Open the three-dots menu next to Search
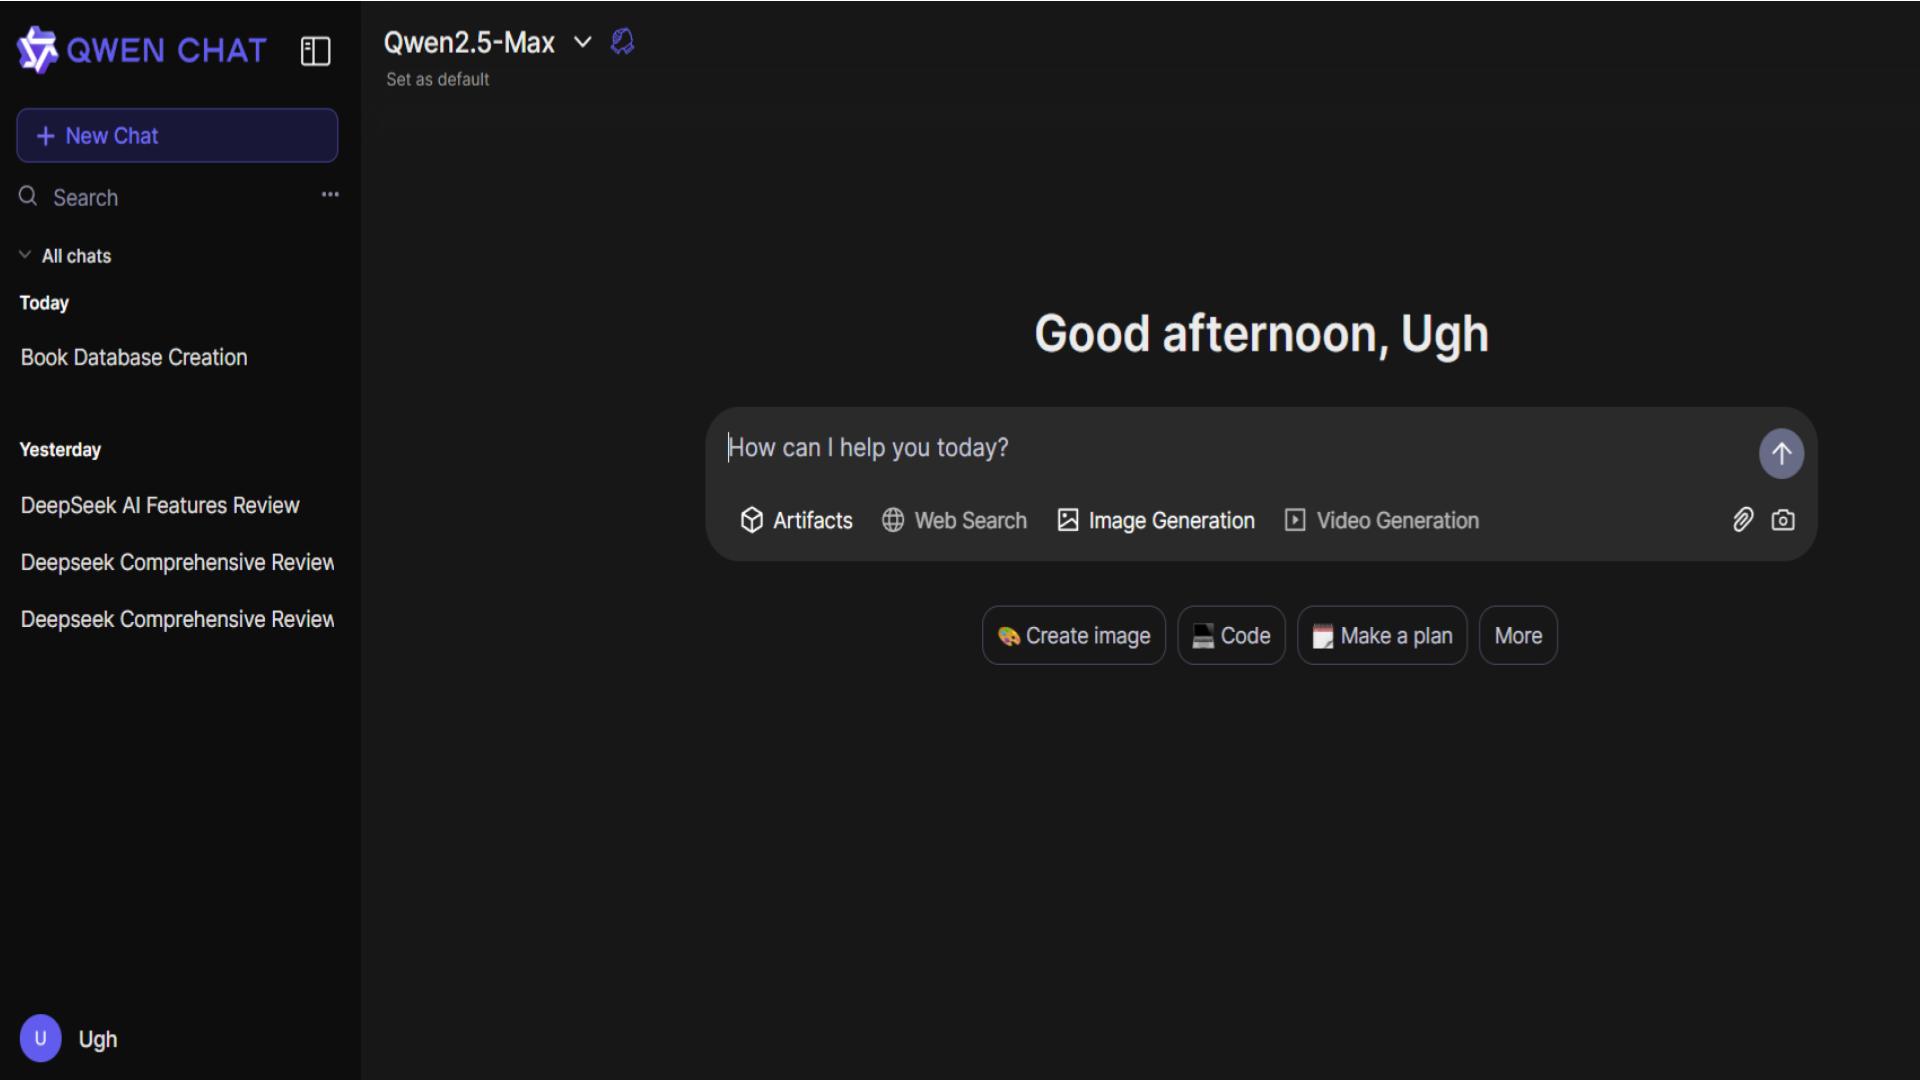This screenshot has height=1080, width=1920. [x=330, y=195]
